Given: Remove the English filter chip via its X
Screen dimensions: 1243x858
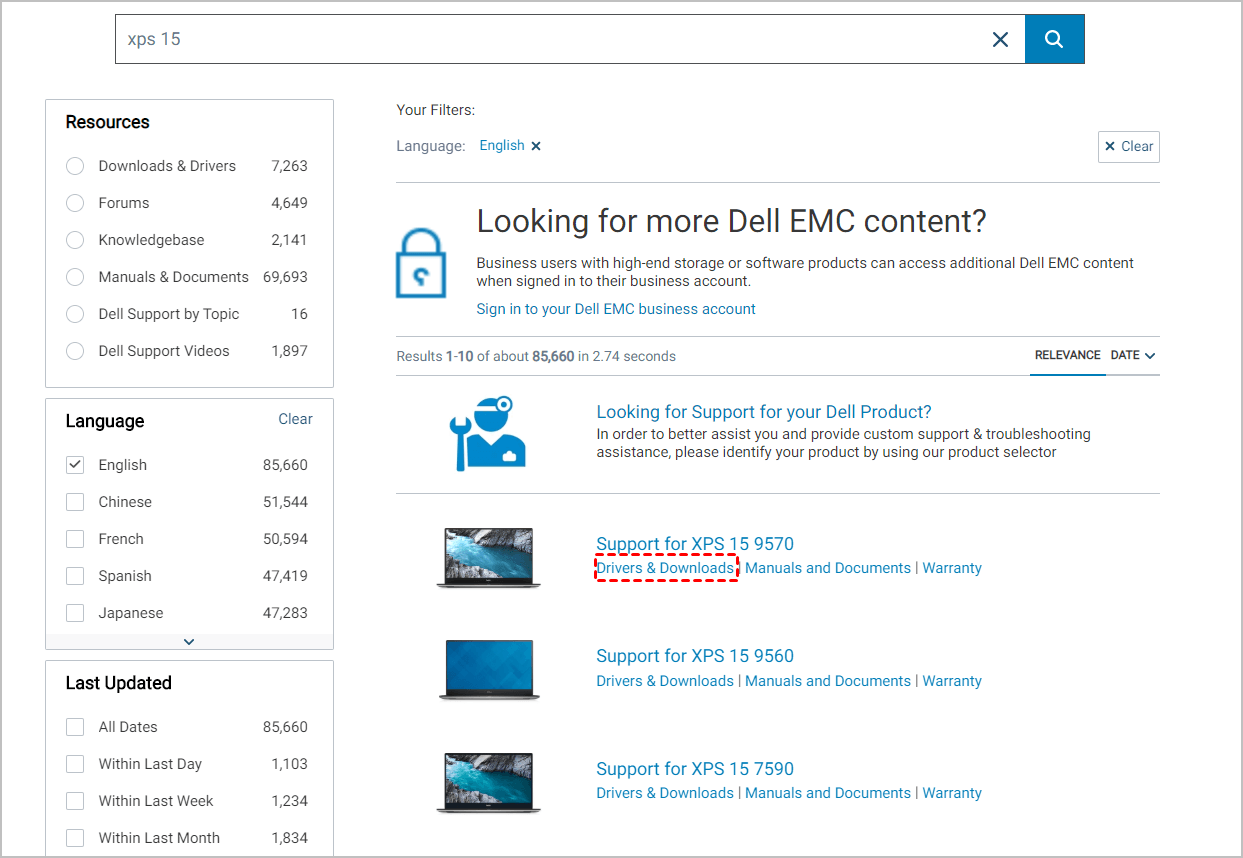Looking at the screenshot, I should coord(536,145).
